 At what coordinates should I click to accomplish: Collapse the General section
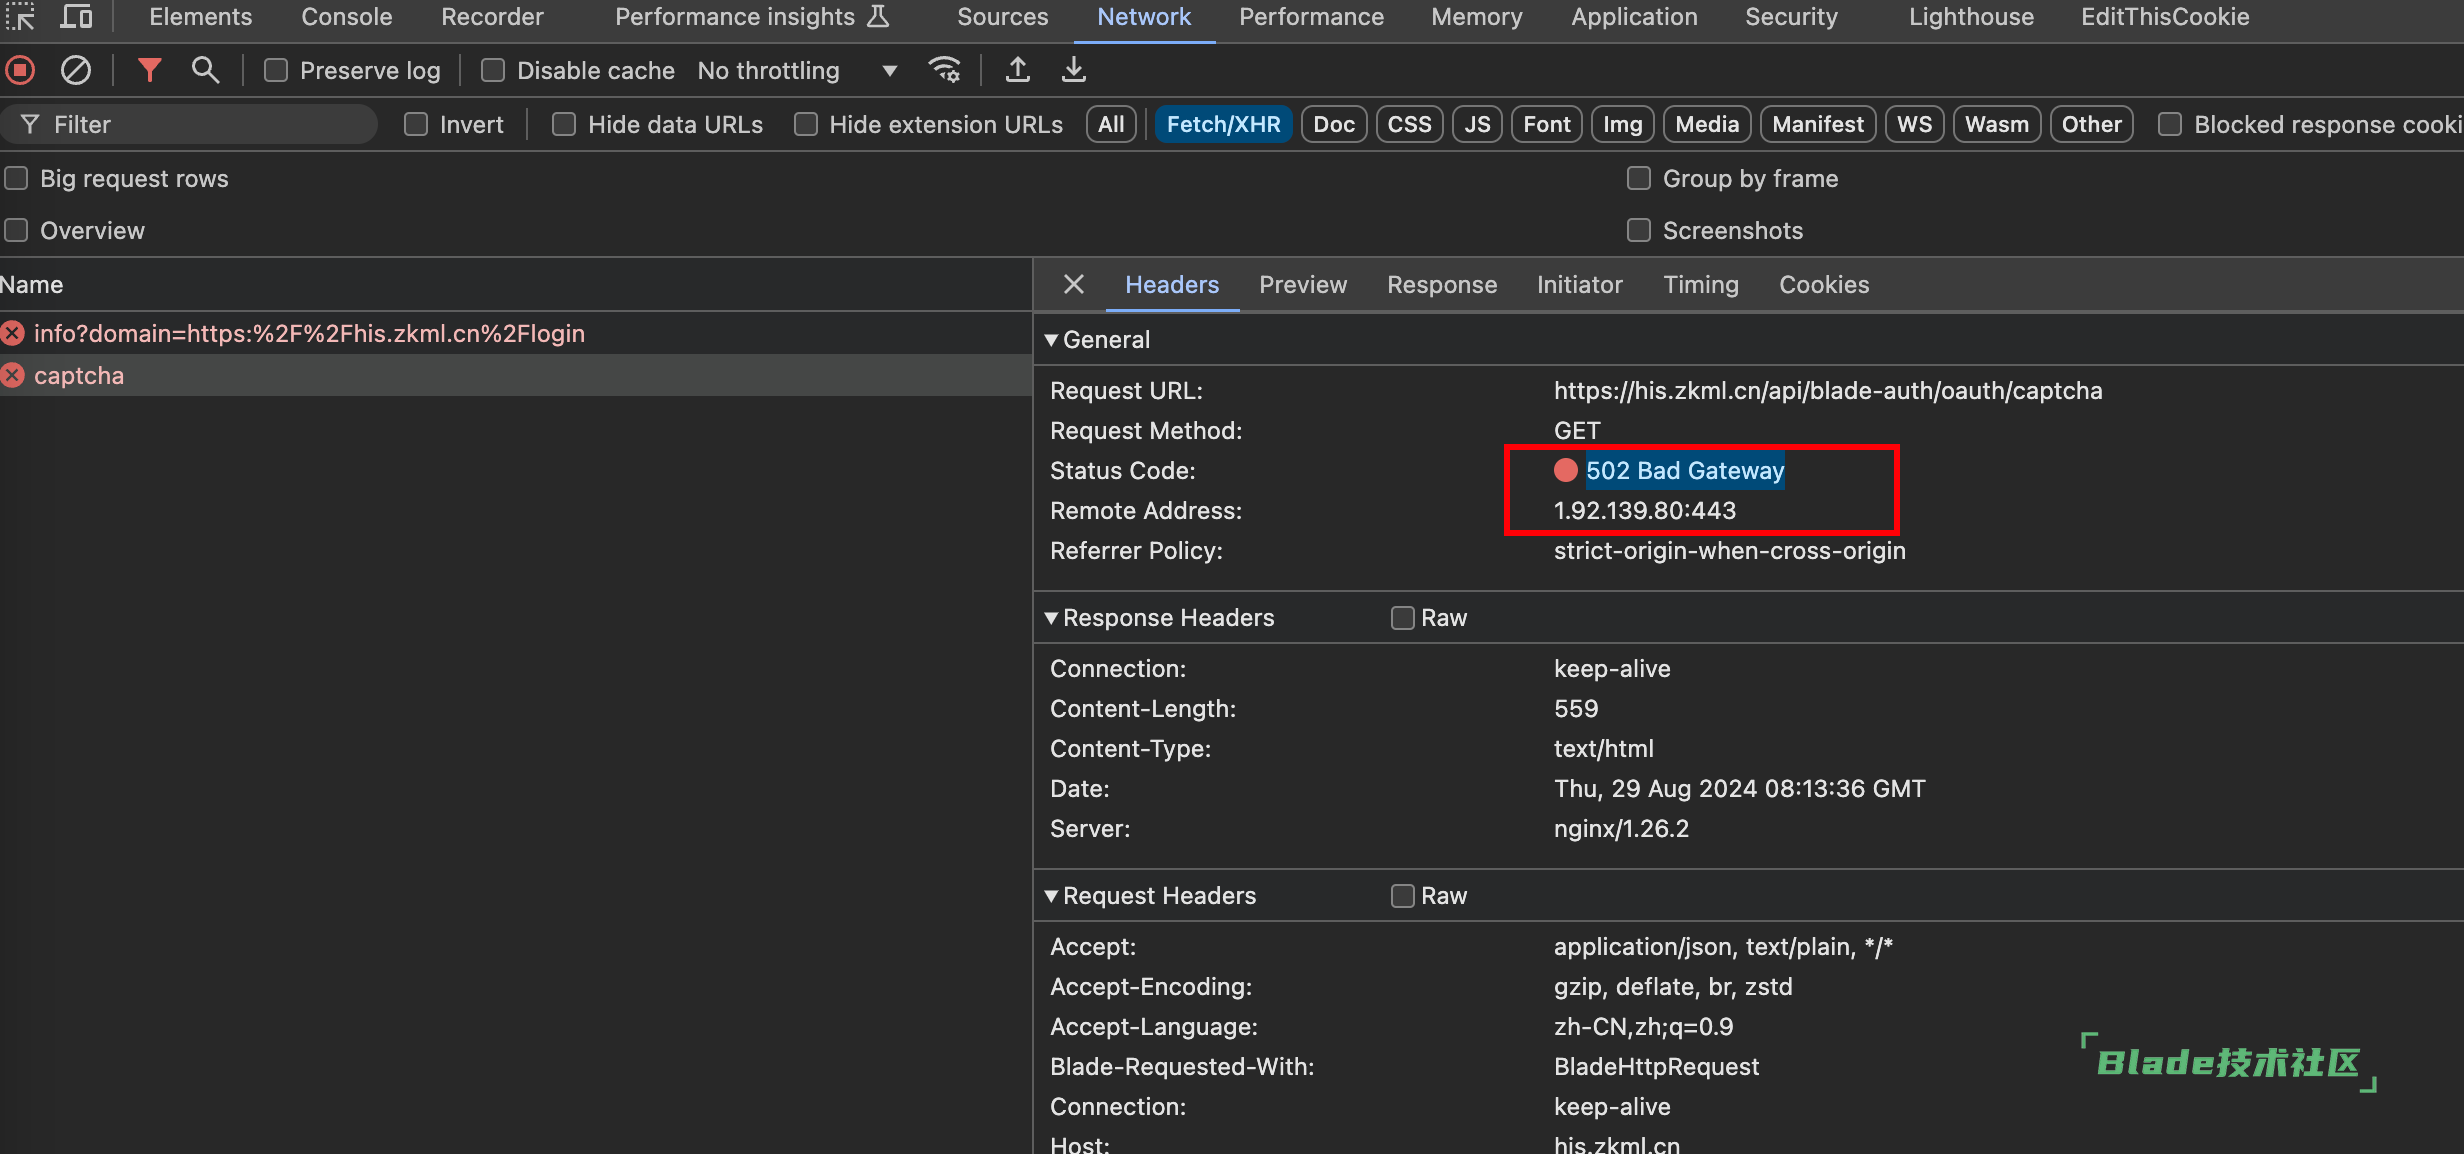click(1051, 340)
